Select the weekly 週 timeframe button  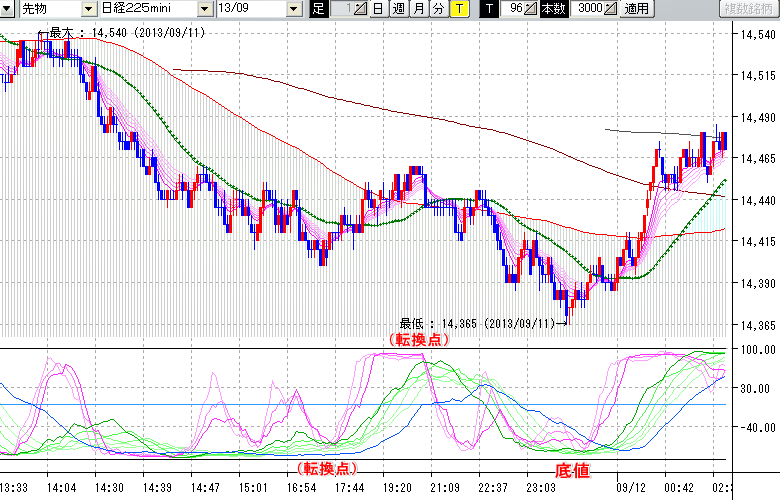pyautogui.click(x=397, y=9)
